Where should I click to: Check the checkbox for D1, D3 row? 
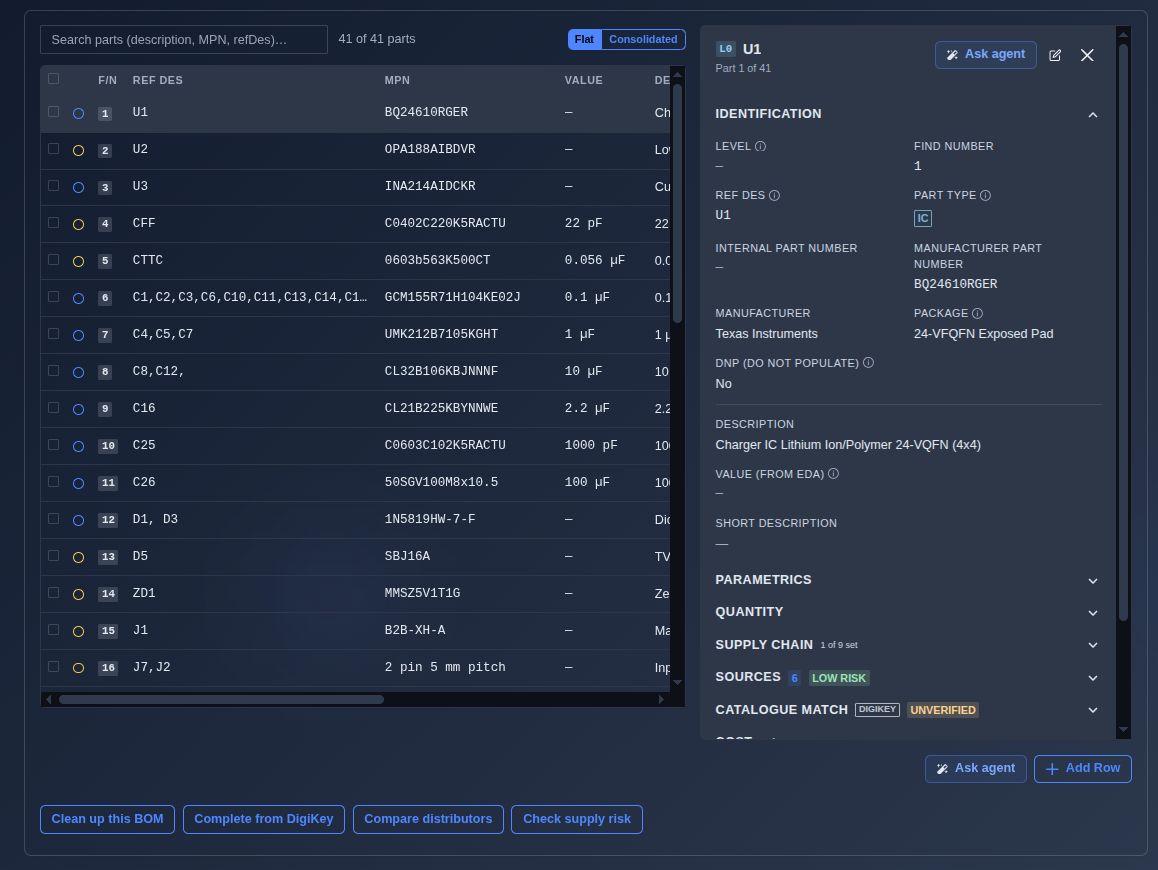tap(53, 518)
